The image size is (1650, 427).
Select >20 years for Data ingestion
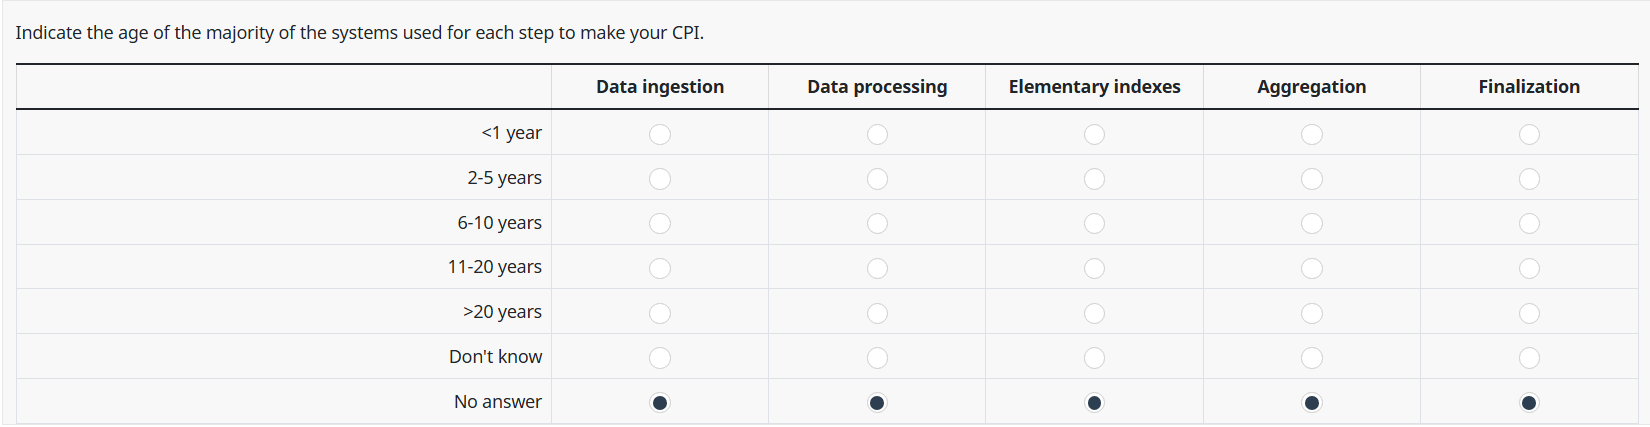tap(660, 313)
